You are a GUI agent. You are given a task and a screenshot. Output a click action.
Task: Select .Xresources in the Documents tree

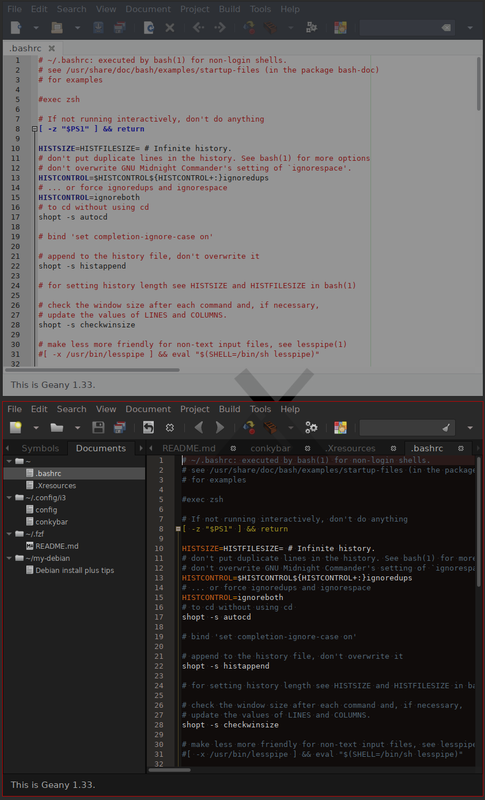[x=56, y=486]
